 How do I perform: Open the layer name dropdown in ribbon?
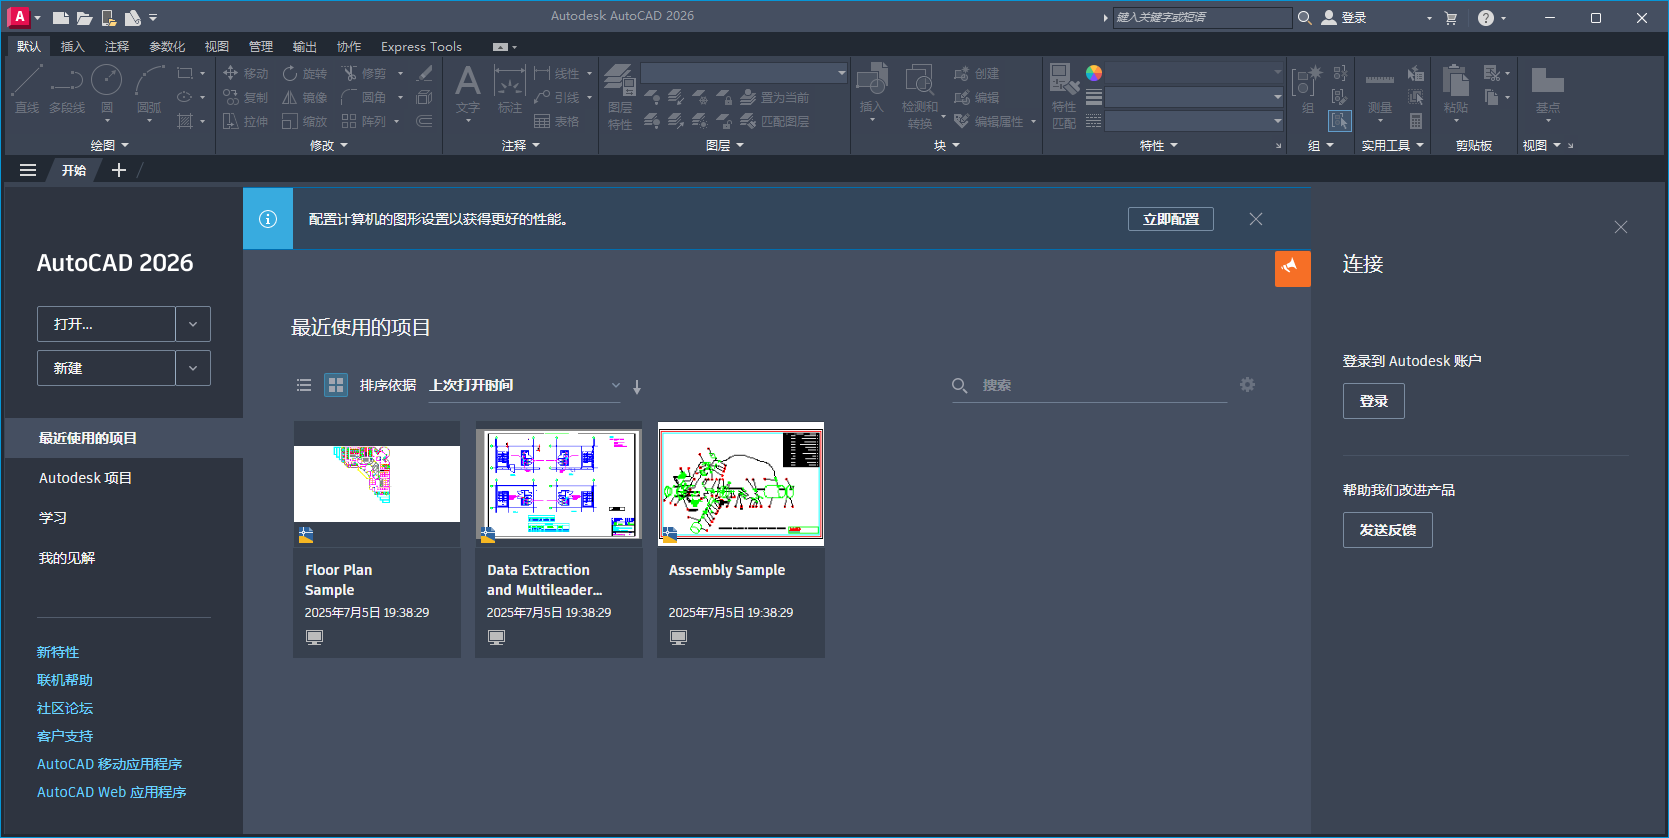[x=744, y=73]
